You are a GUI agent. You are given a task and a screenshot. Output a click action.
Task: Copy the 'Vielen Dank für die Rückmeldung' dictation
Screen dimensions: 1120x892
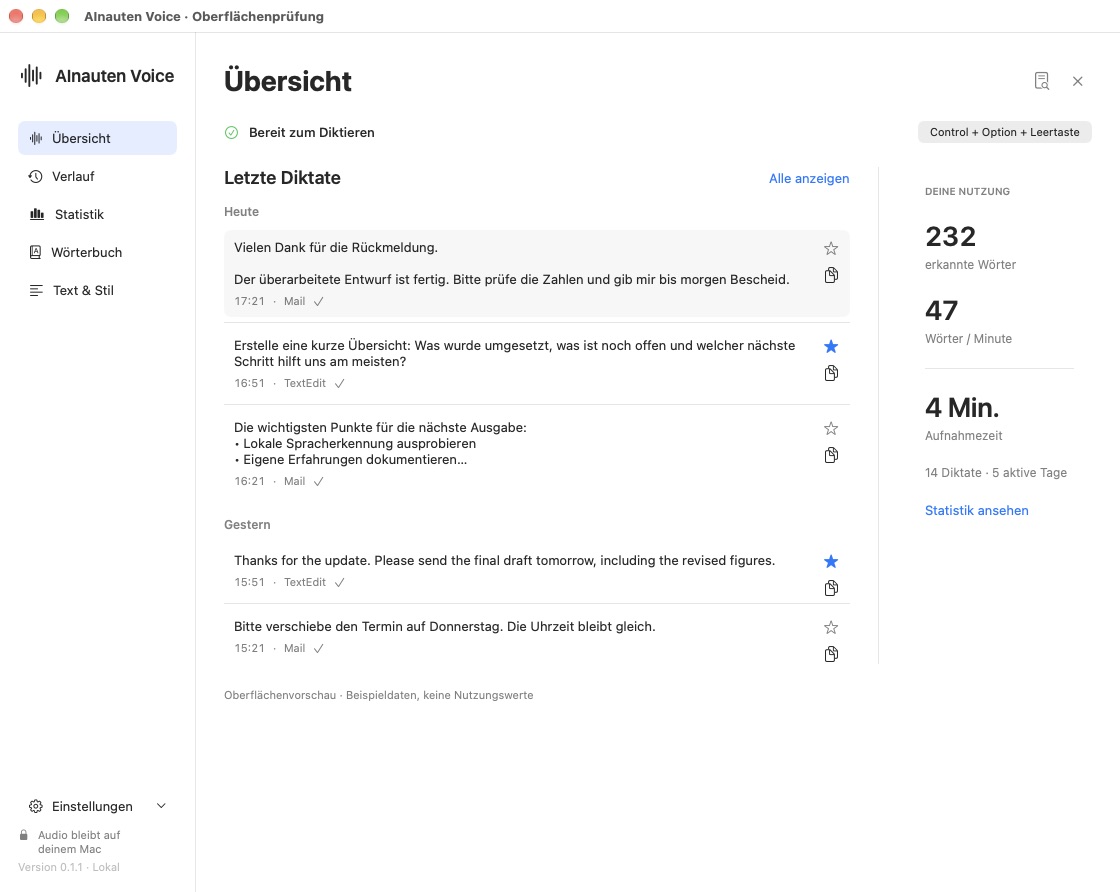(x=831, y=275)
